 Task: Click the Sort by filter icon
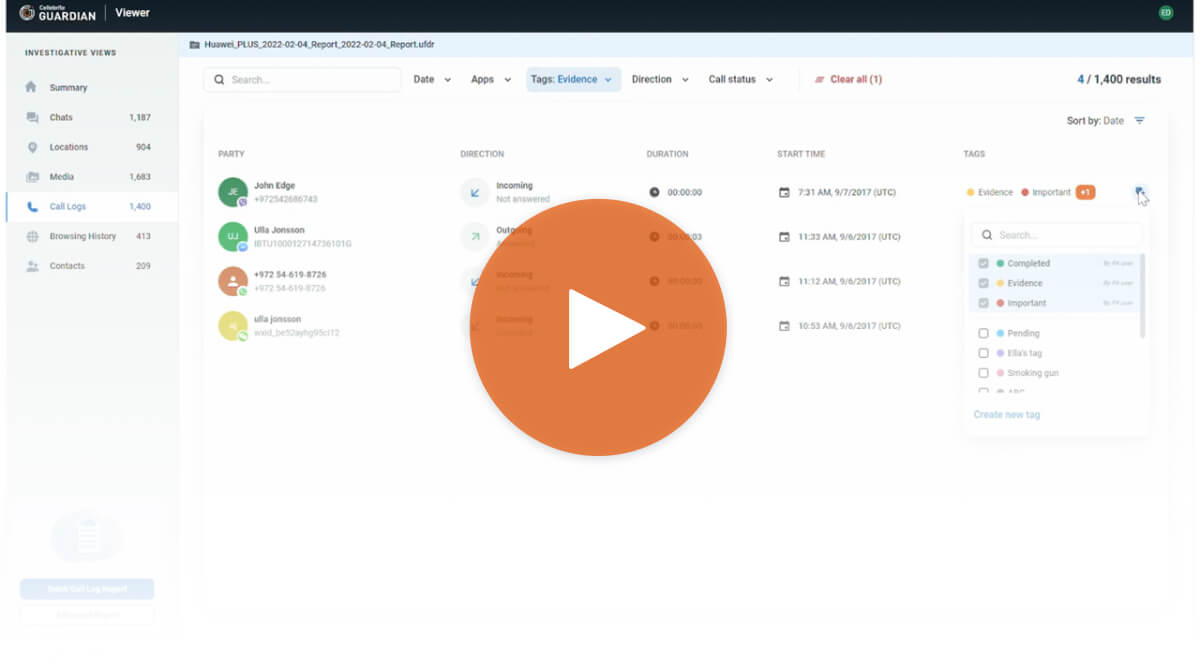point(1139,121)
